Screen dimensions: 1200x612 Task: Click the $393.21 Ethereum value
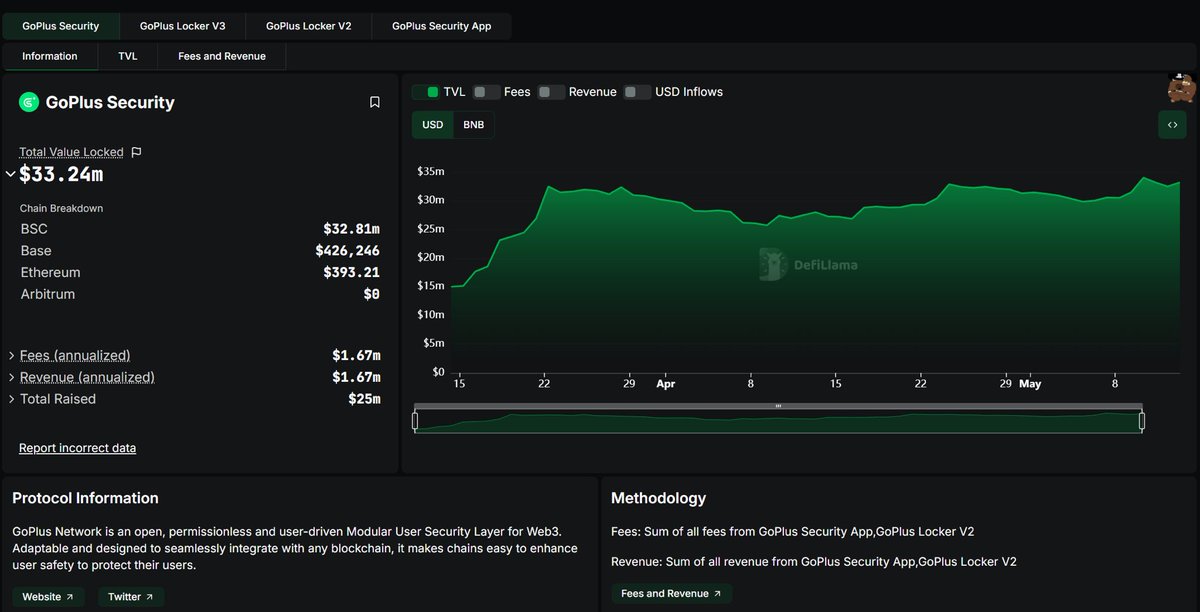pos(351,273)
